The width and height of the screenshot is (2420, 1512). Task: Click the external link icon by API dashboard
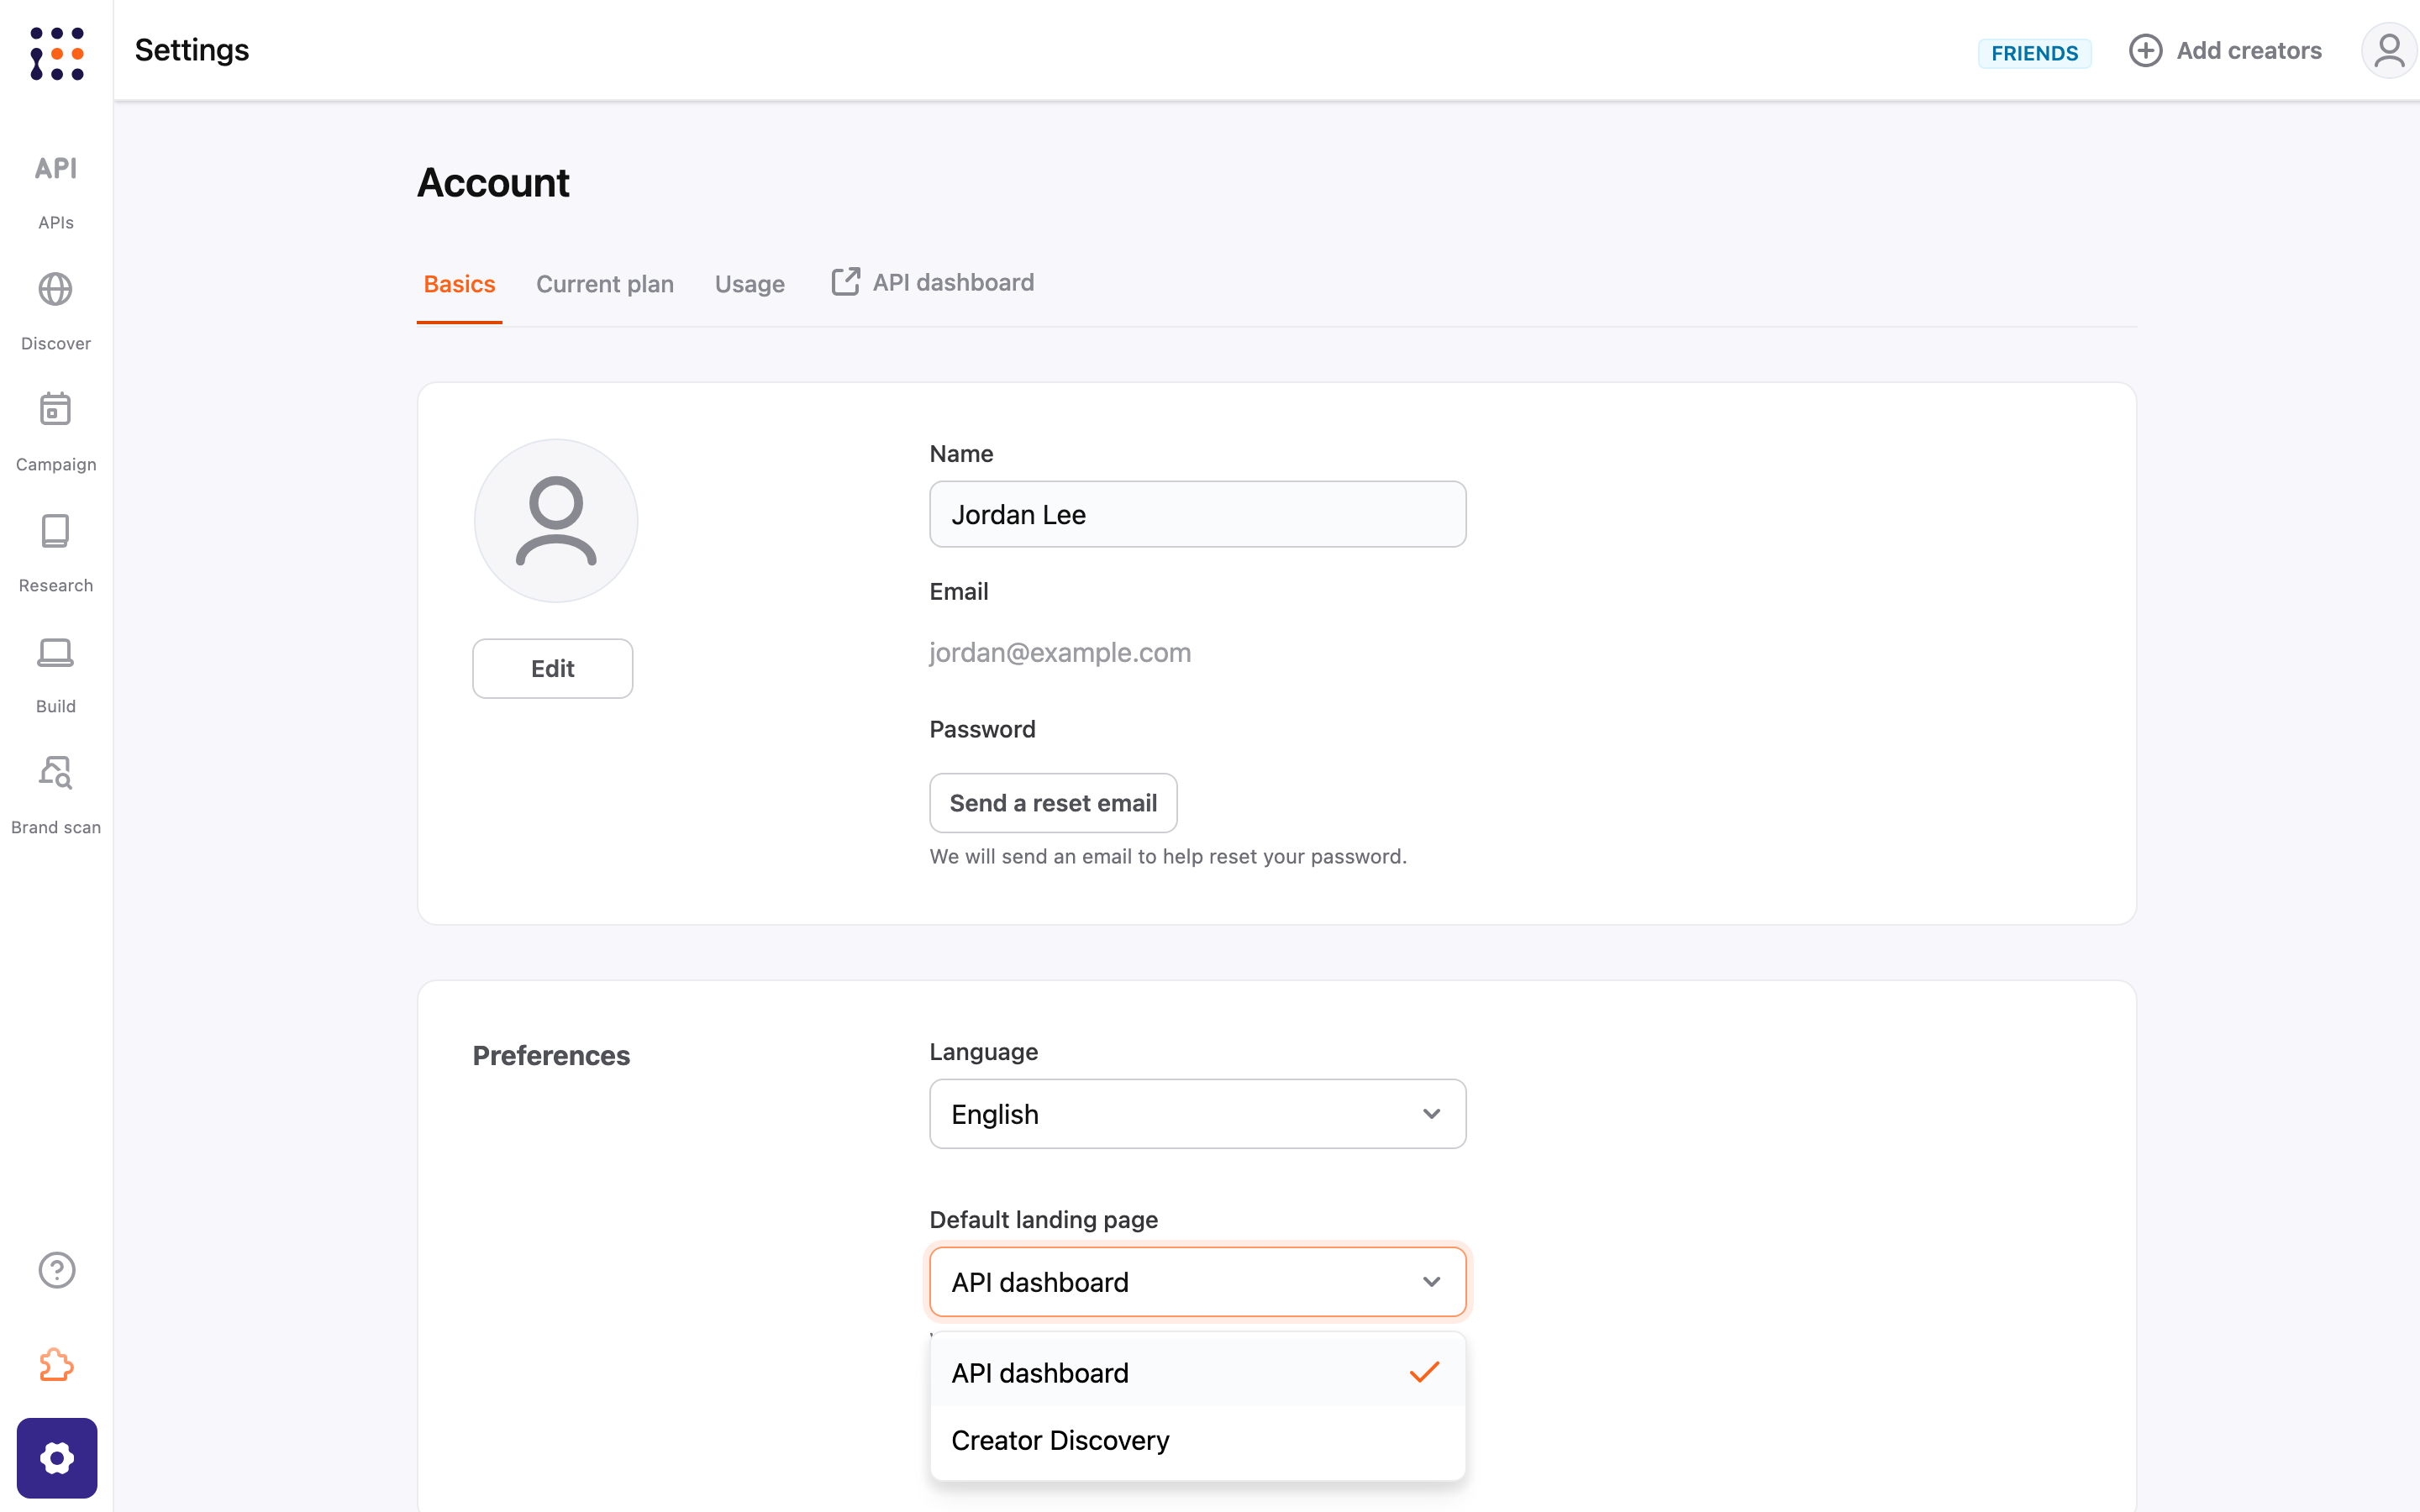pos(845,282)
